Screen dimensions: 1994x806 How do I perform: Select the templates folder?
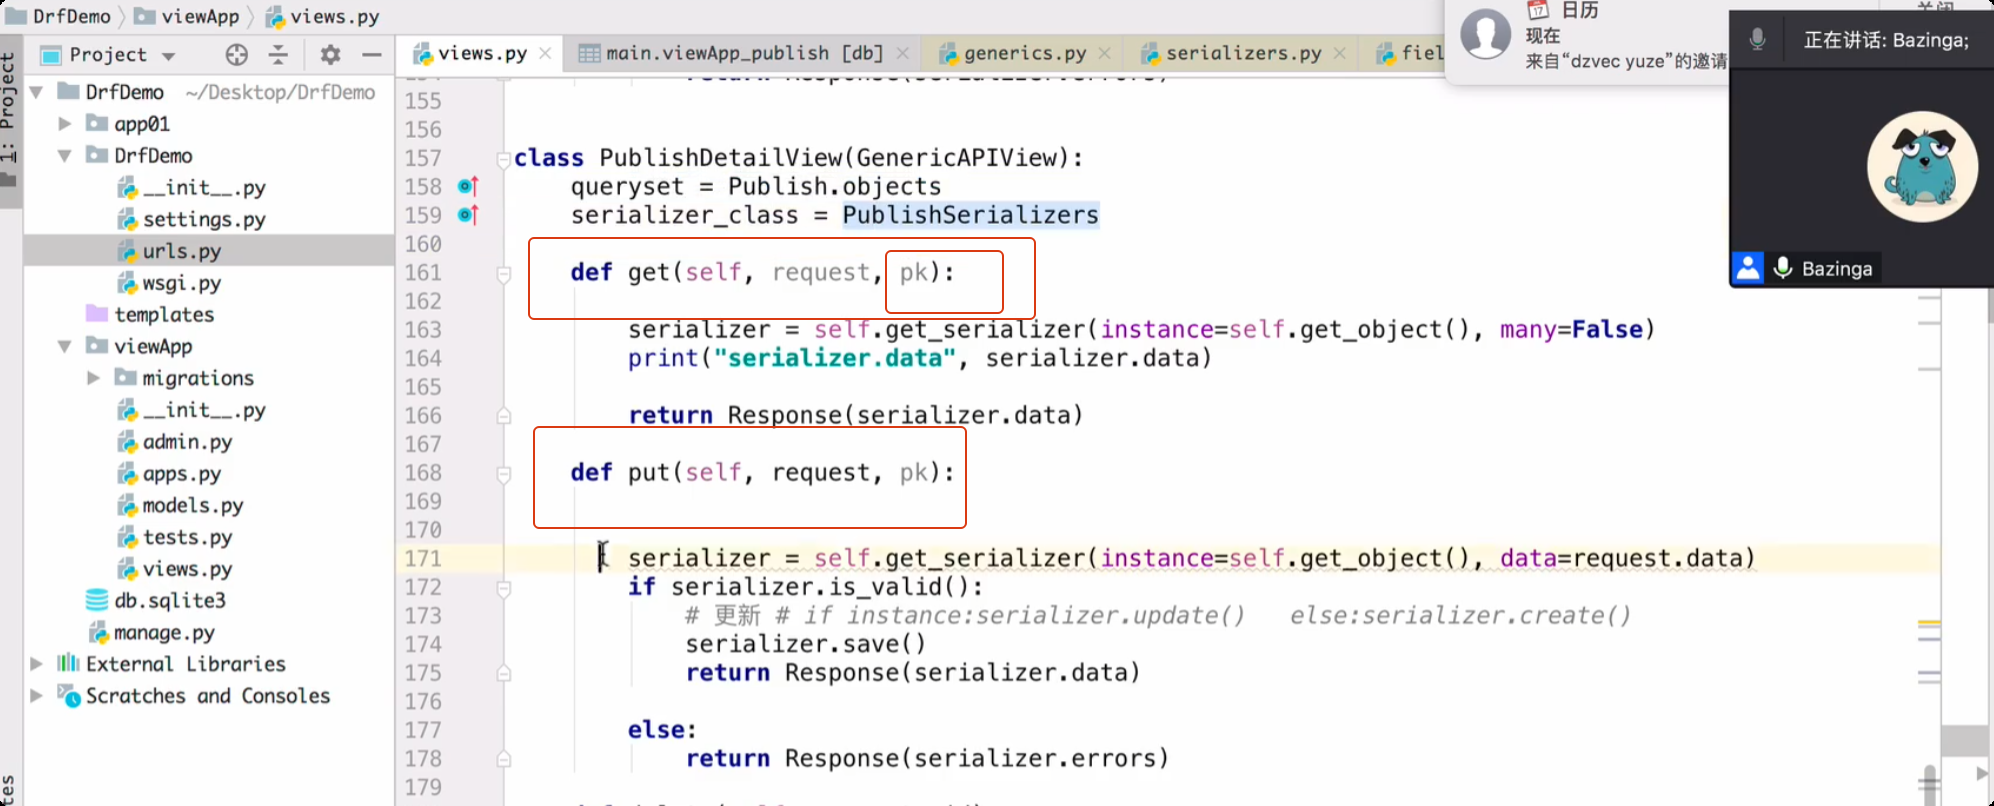(x=163, y=315)
